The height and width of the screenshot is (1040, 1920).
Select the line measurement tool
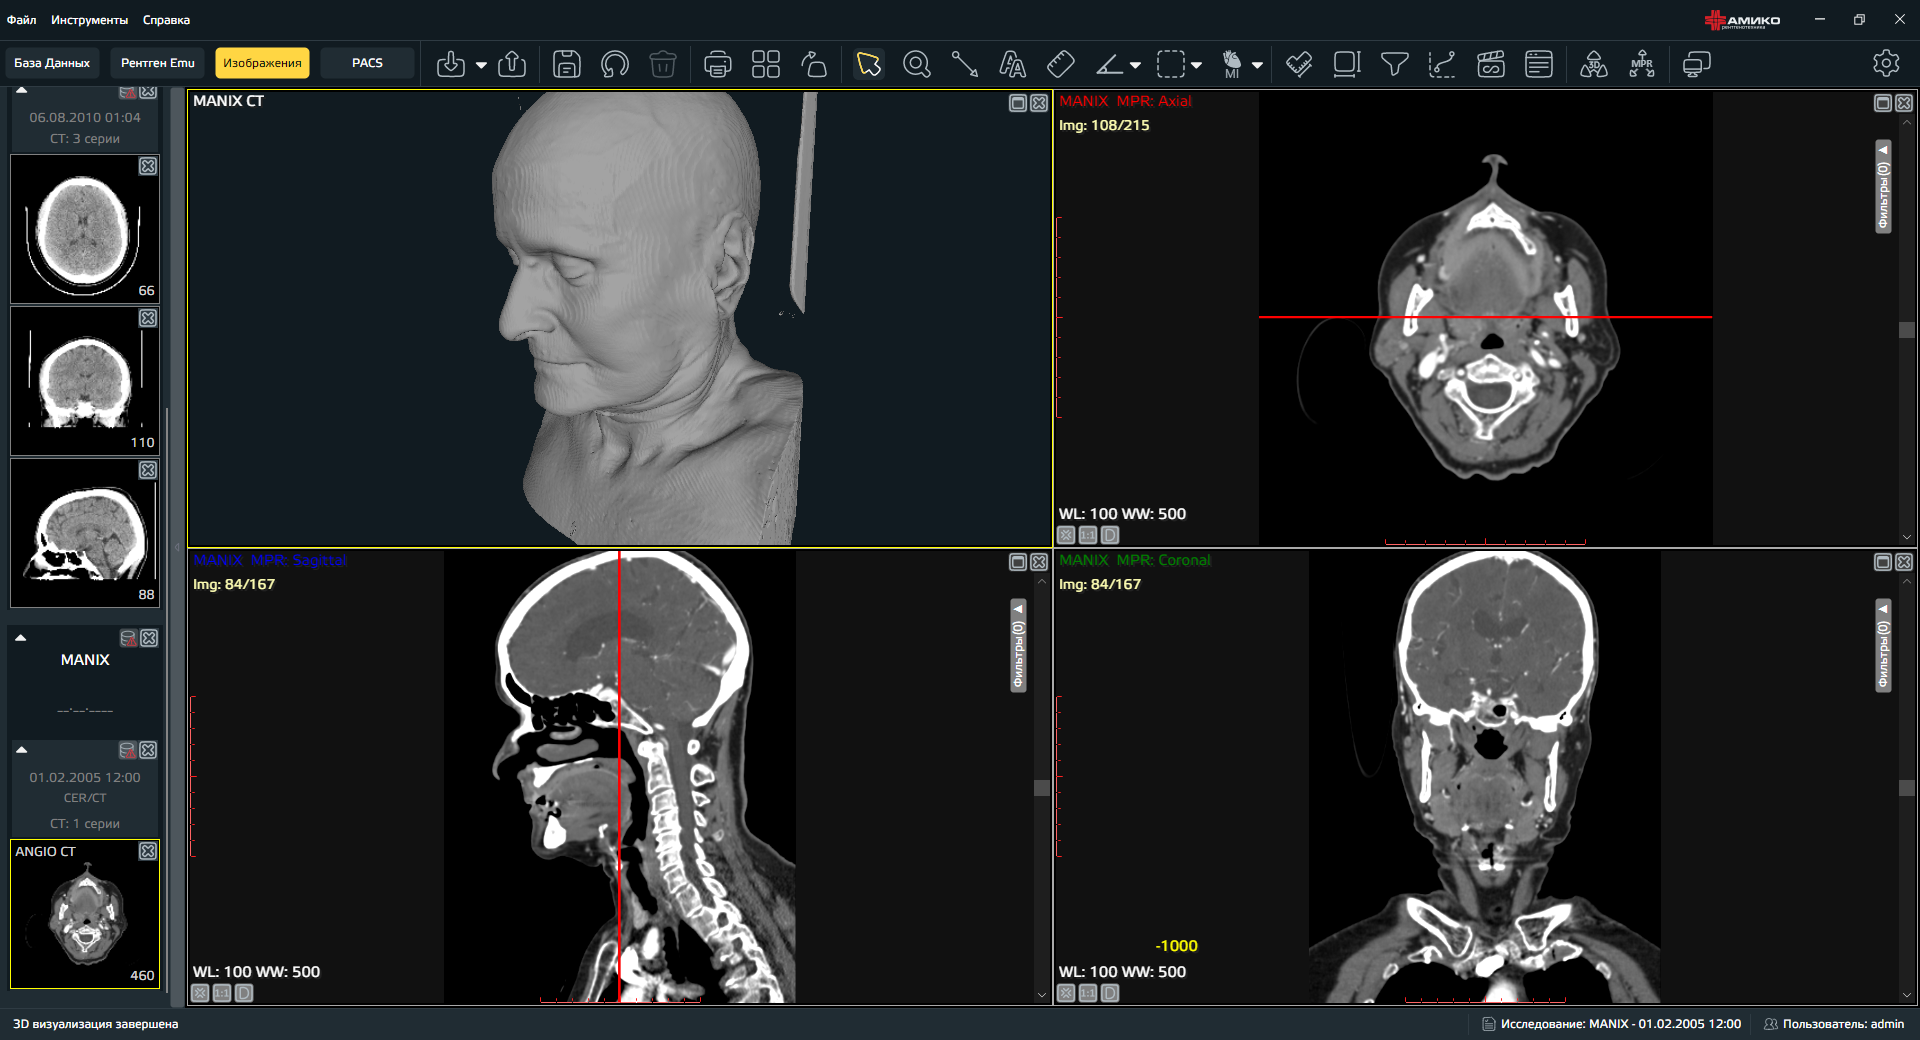[x=964, y=64]
